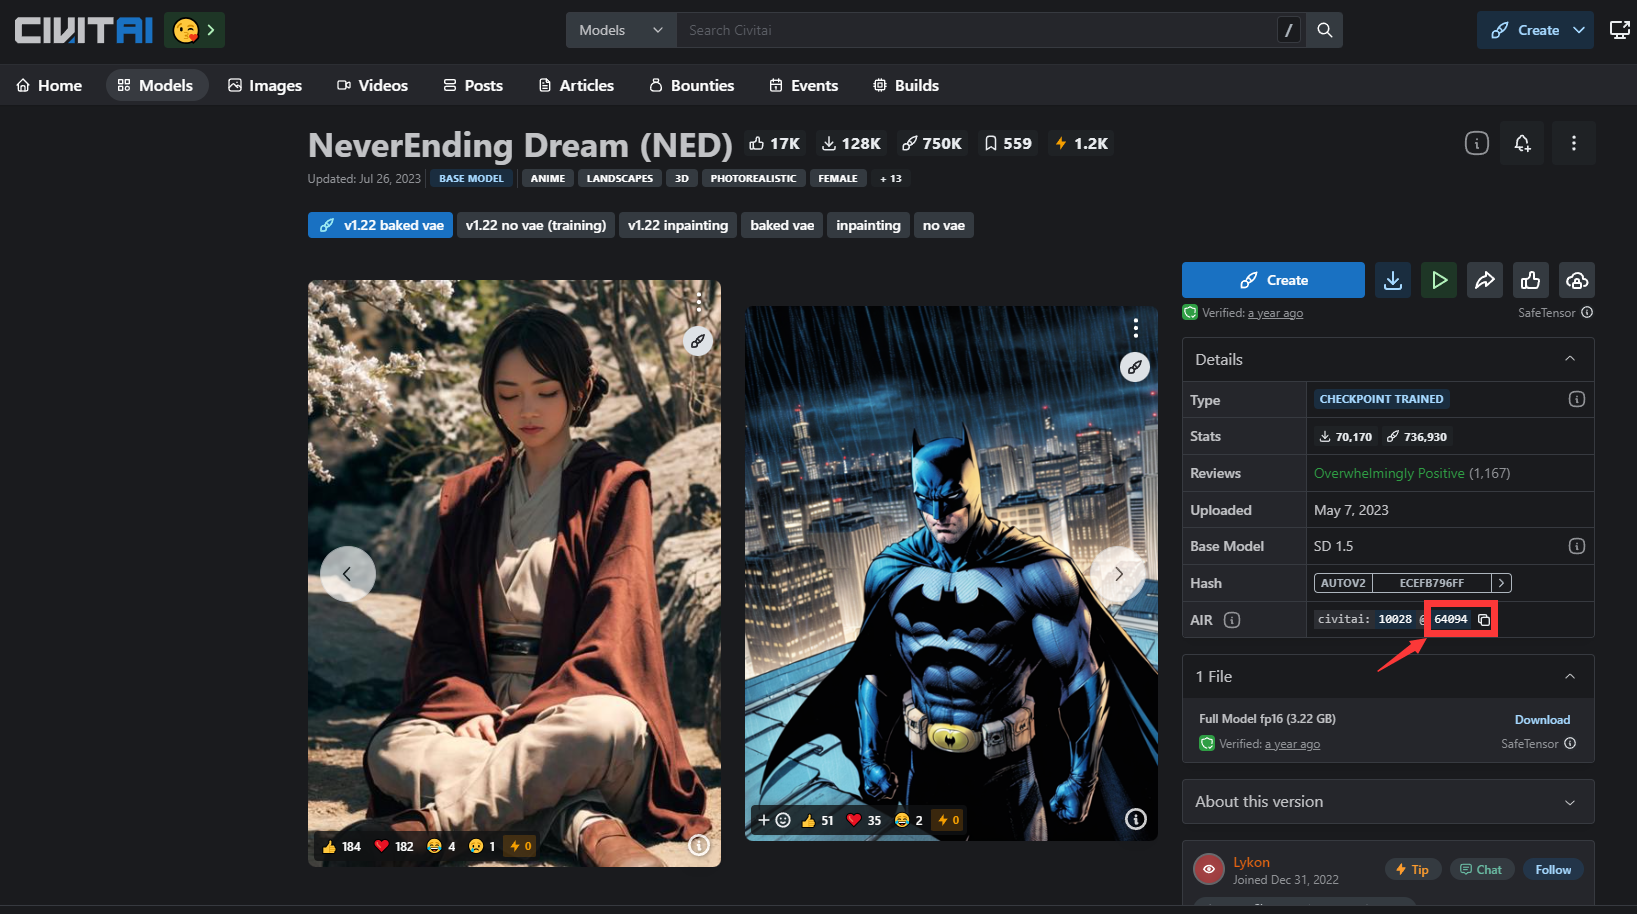Click the notification bell icon

(x=1522, y=143)
